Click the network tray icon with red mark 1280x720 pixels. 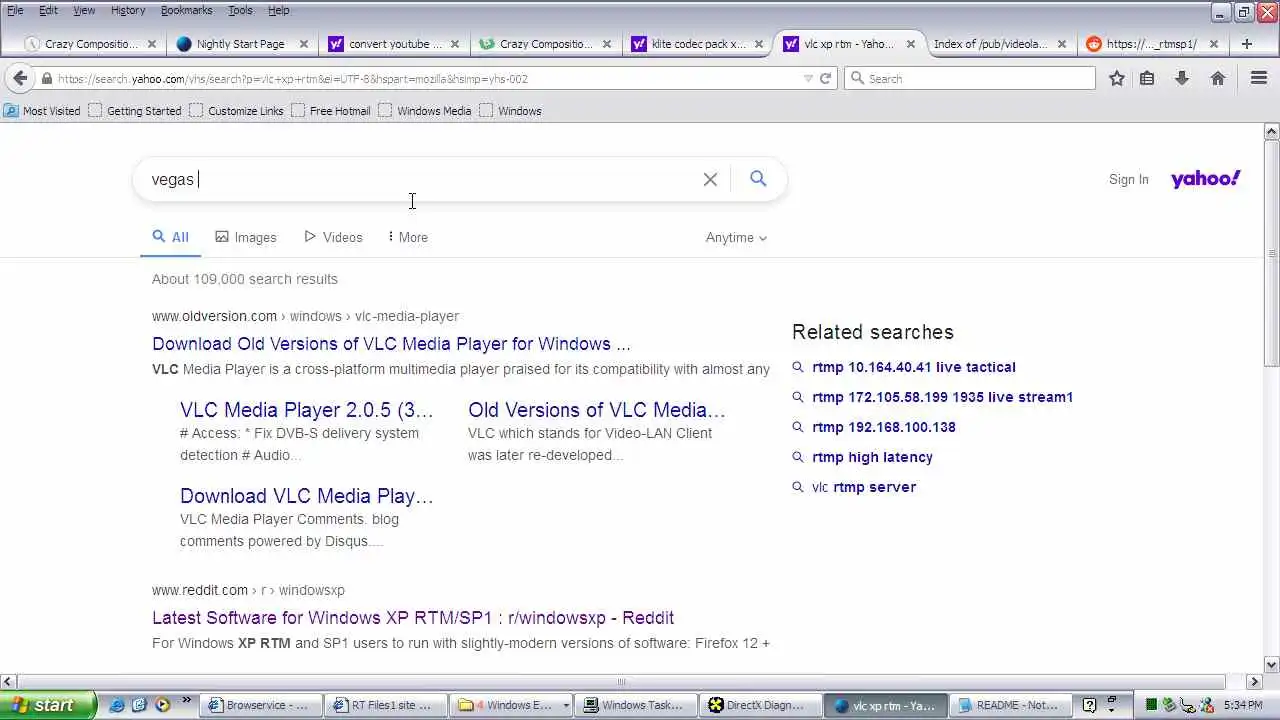click(x=1207, y=705)
